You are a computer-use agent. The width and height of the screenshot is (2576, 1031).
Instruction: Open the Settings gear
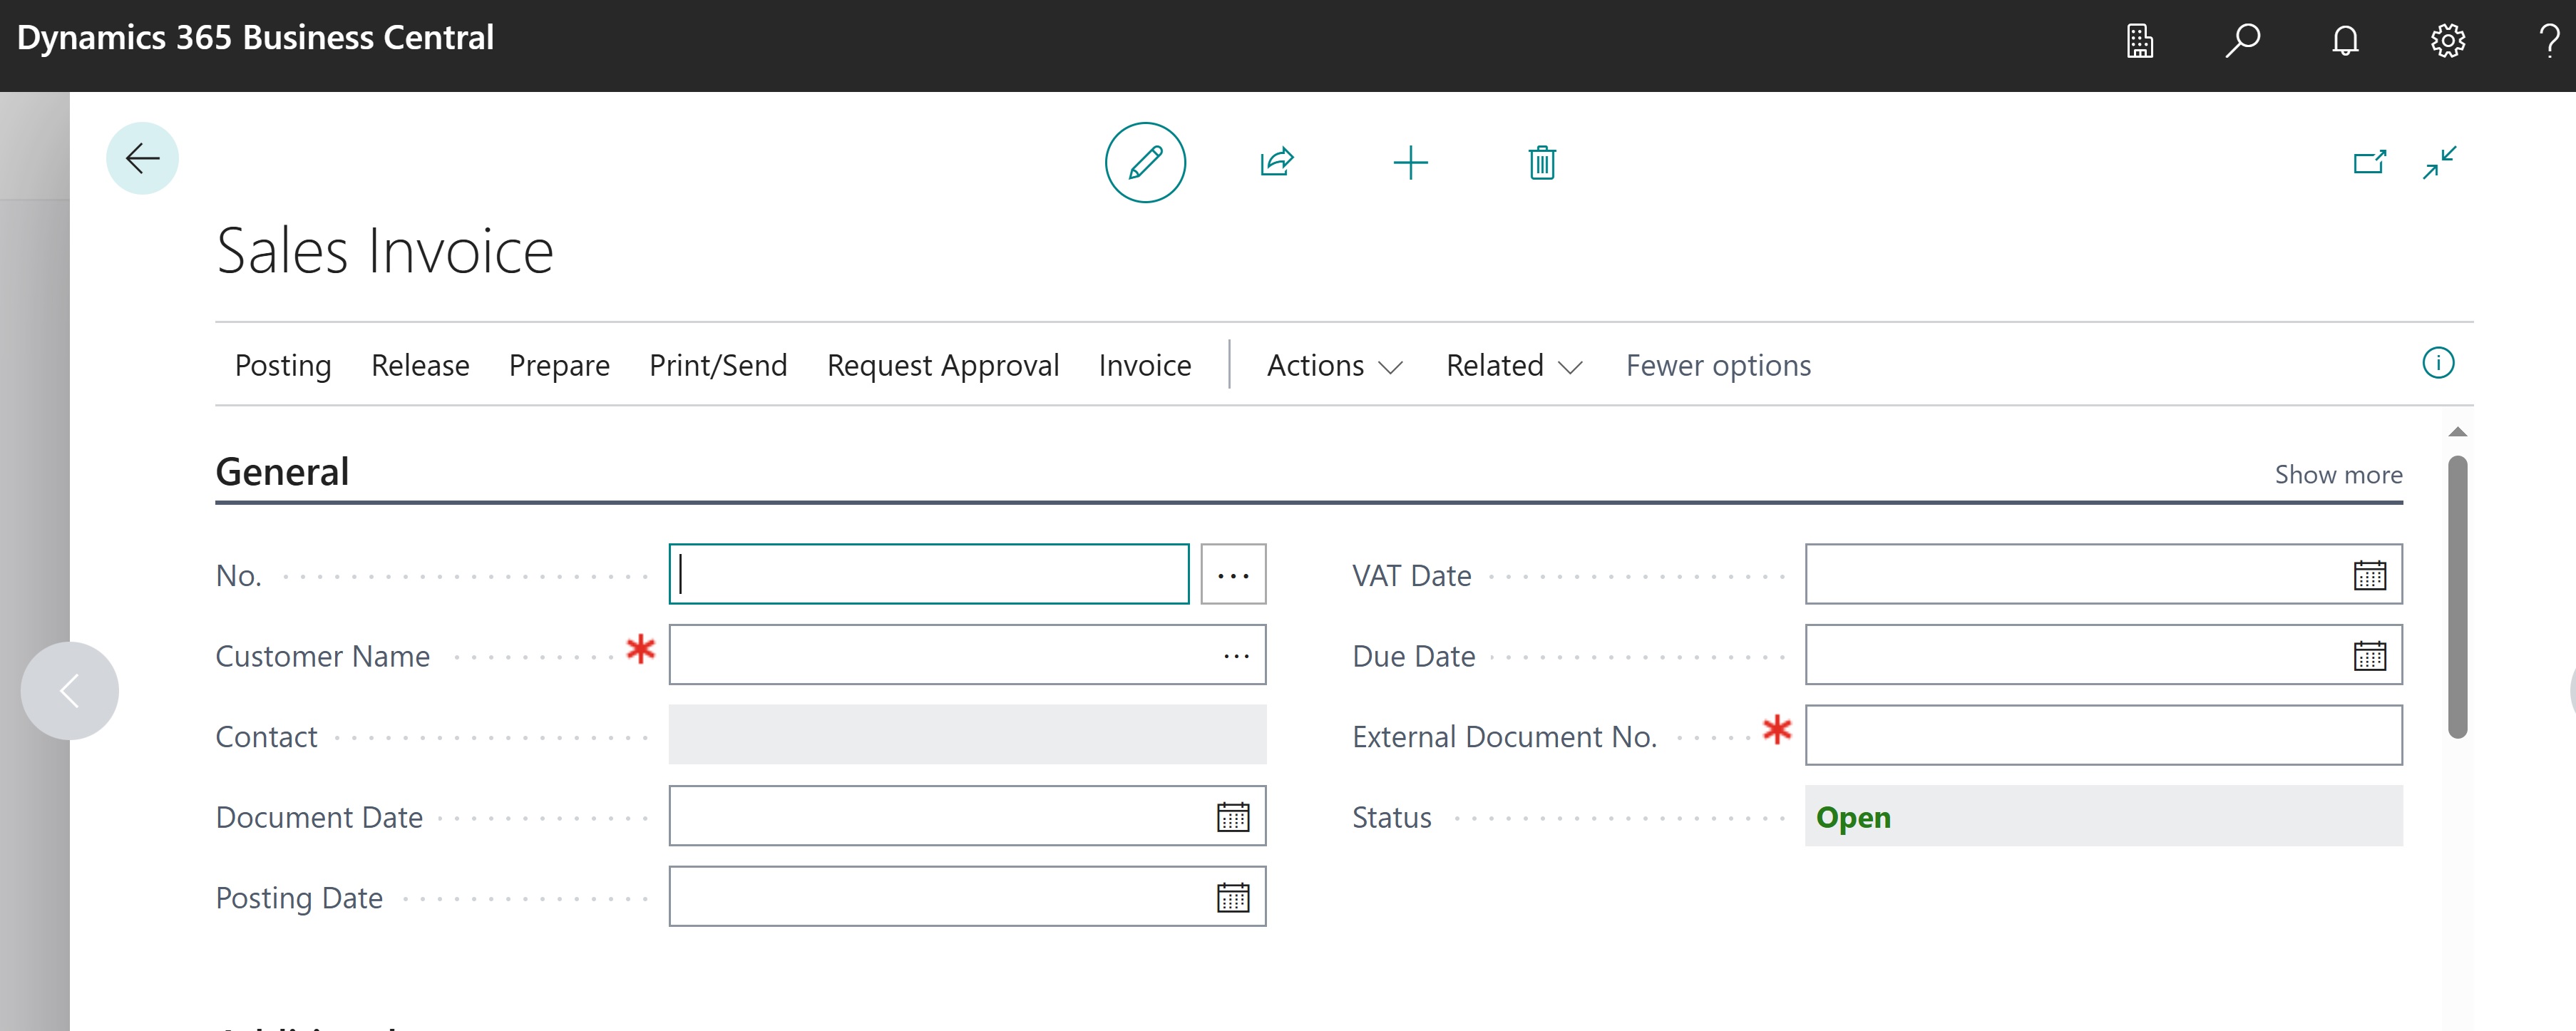click(x=2448, y=40)
